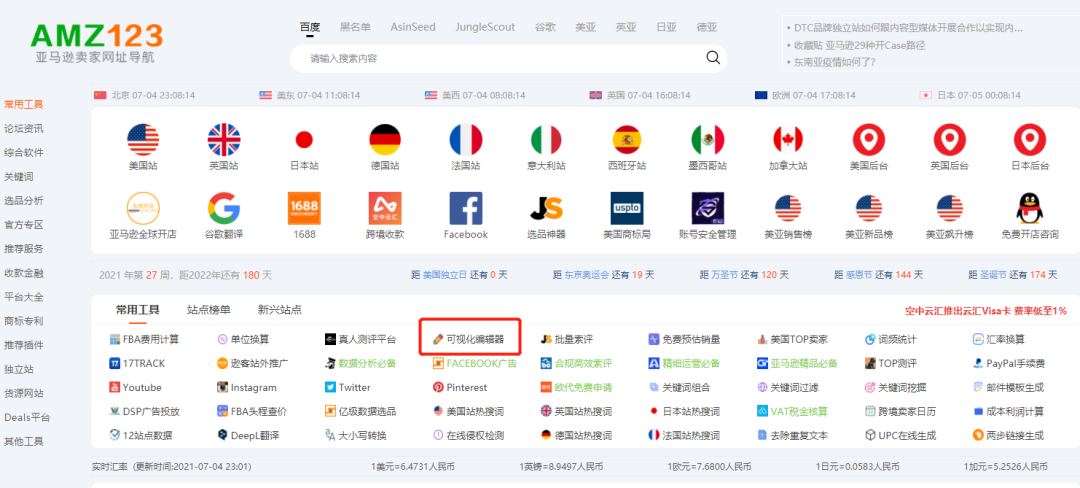Open the Google 谷歌翻译 icon
Screen dimensions: 1080x488
pos(224,208)
